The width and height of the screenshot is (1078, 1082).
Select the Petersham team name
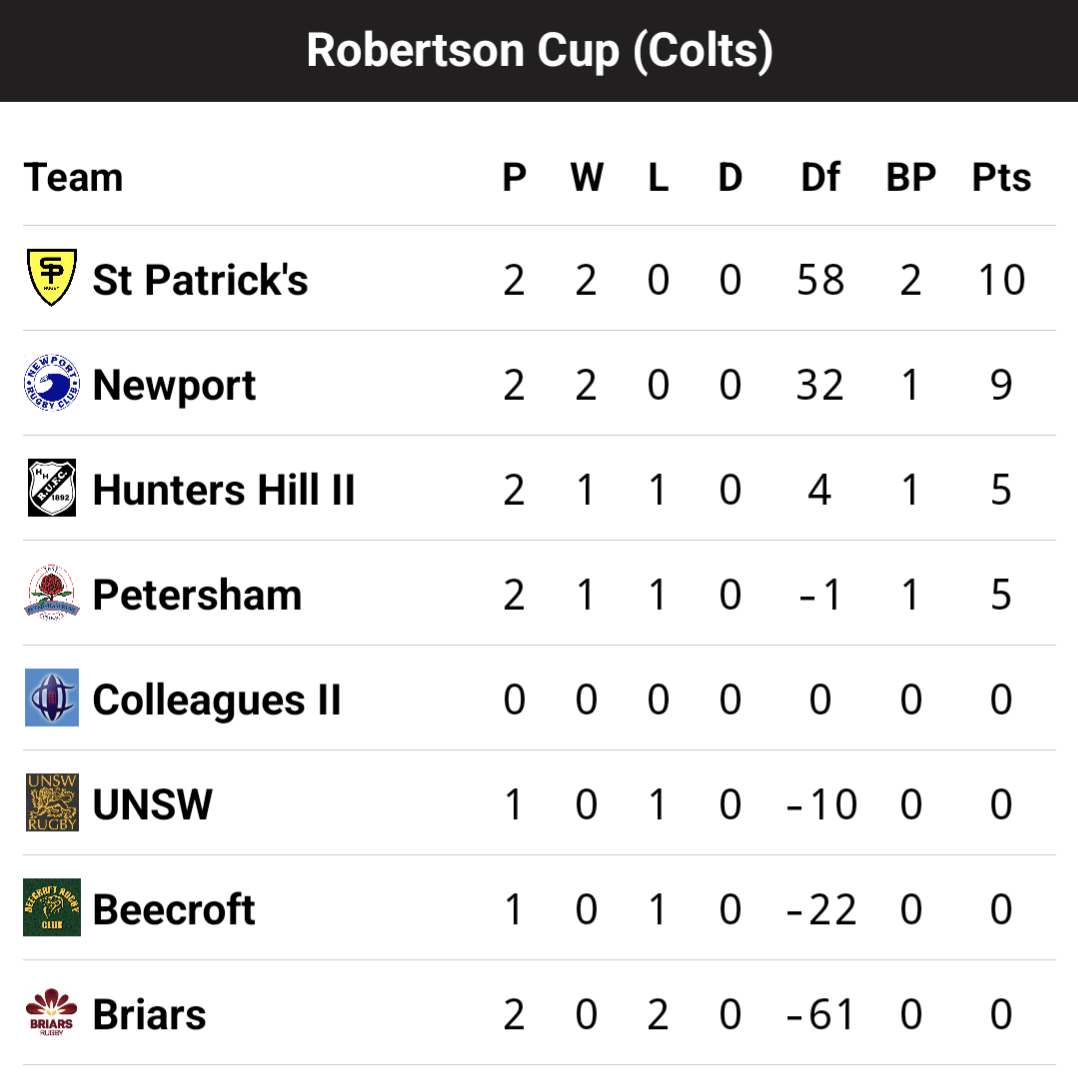197,595
